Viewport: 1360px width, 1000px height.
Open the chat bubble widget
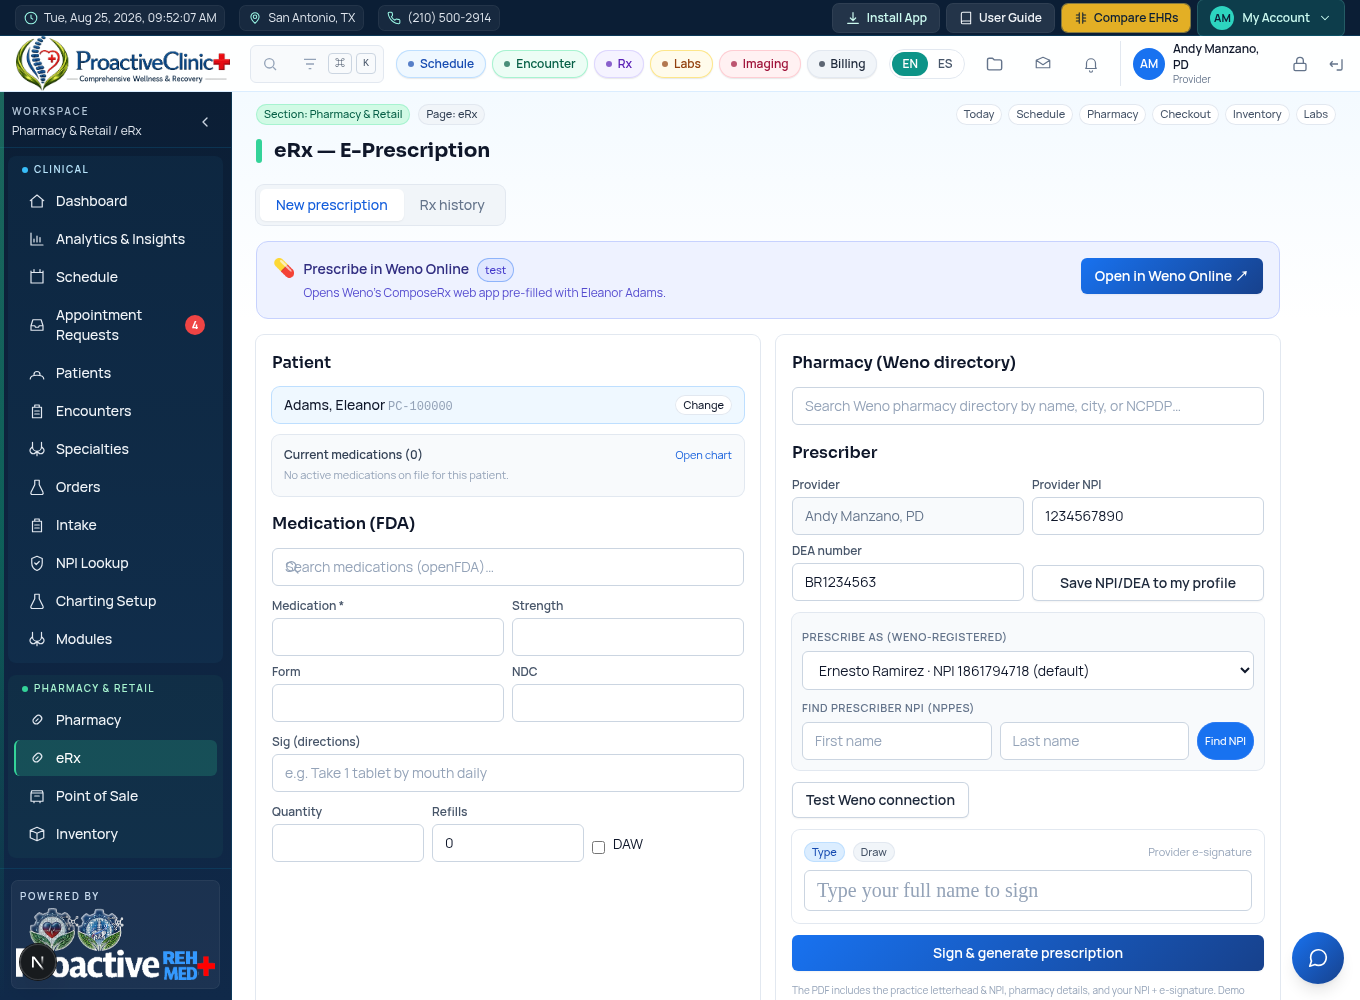(x=1318, y=958)
